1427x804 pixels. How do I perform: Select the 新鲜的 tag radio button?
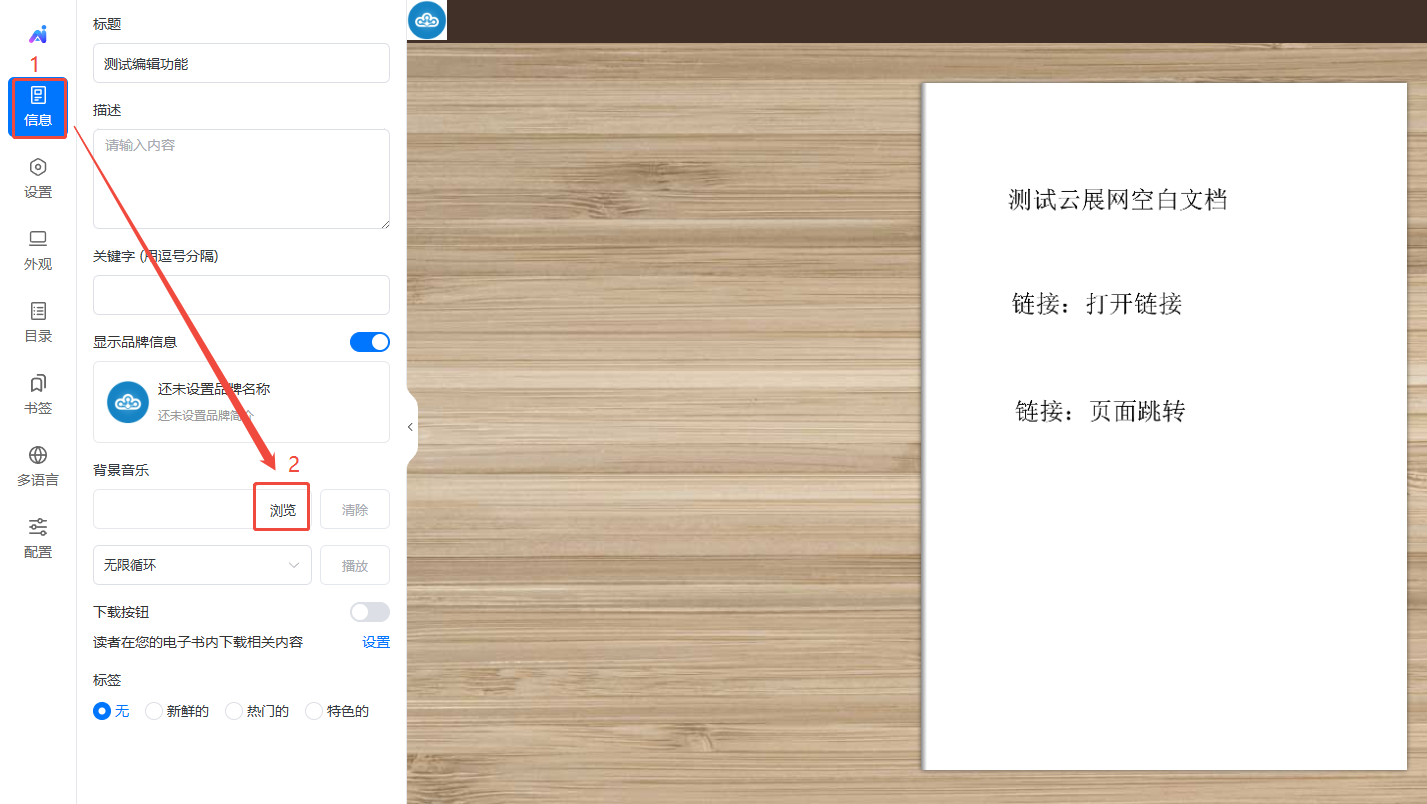pos(154,711)
